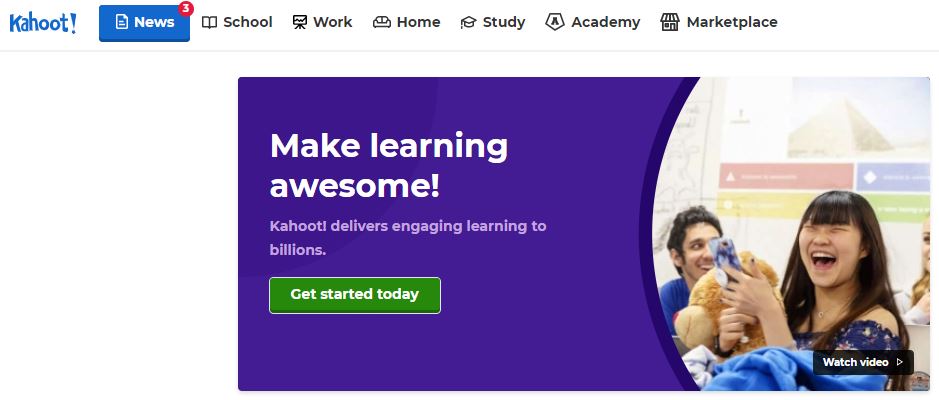This screenshot has height=400, width=939.
Task: Click the presentation board Work icon
Action: (299, 23)
